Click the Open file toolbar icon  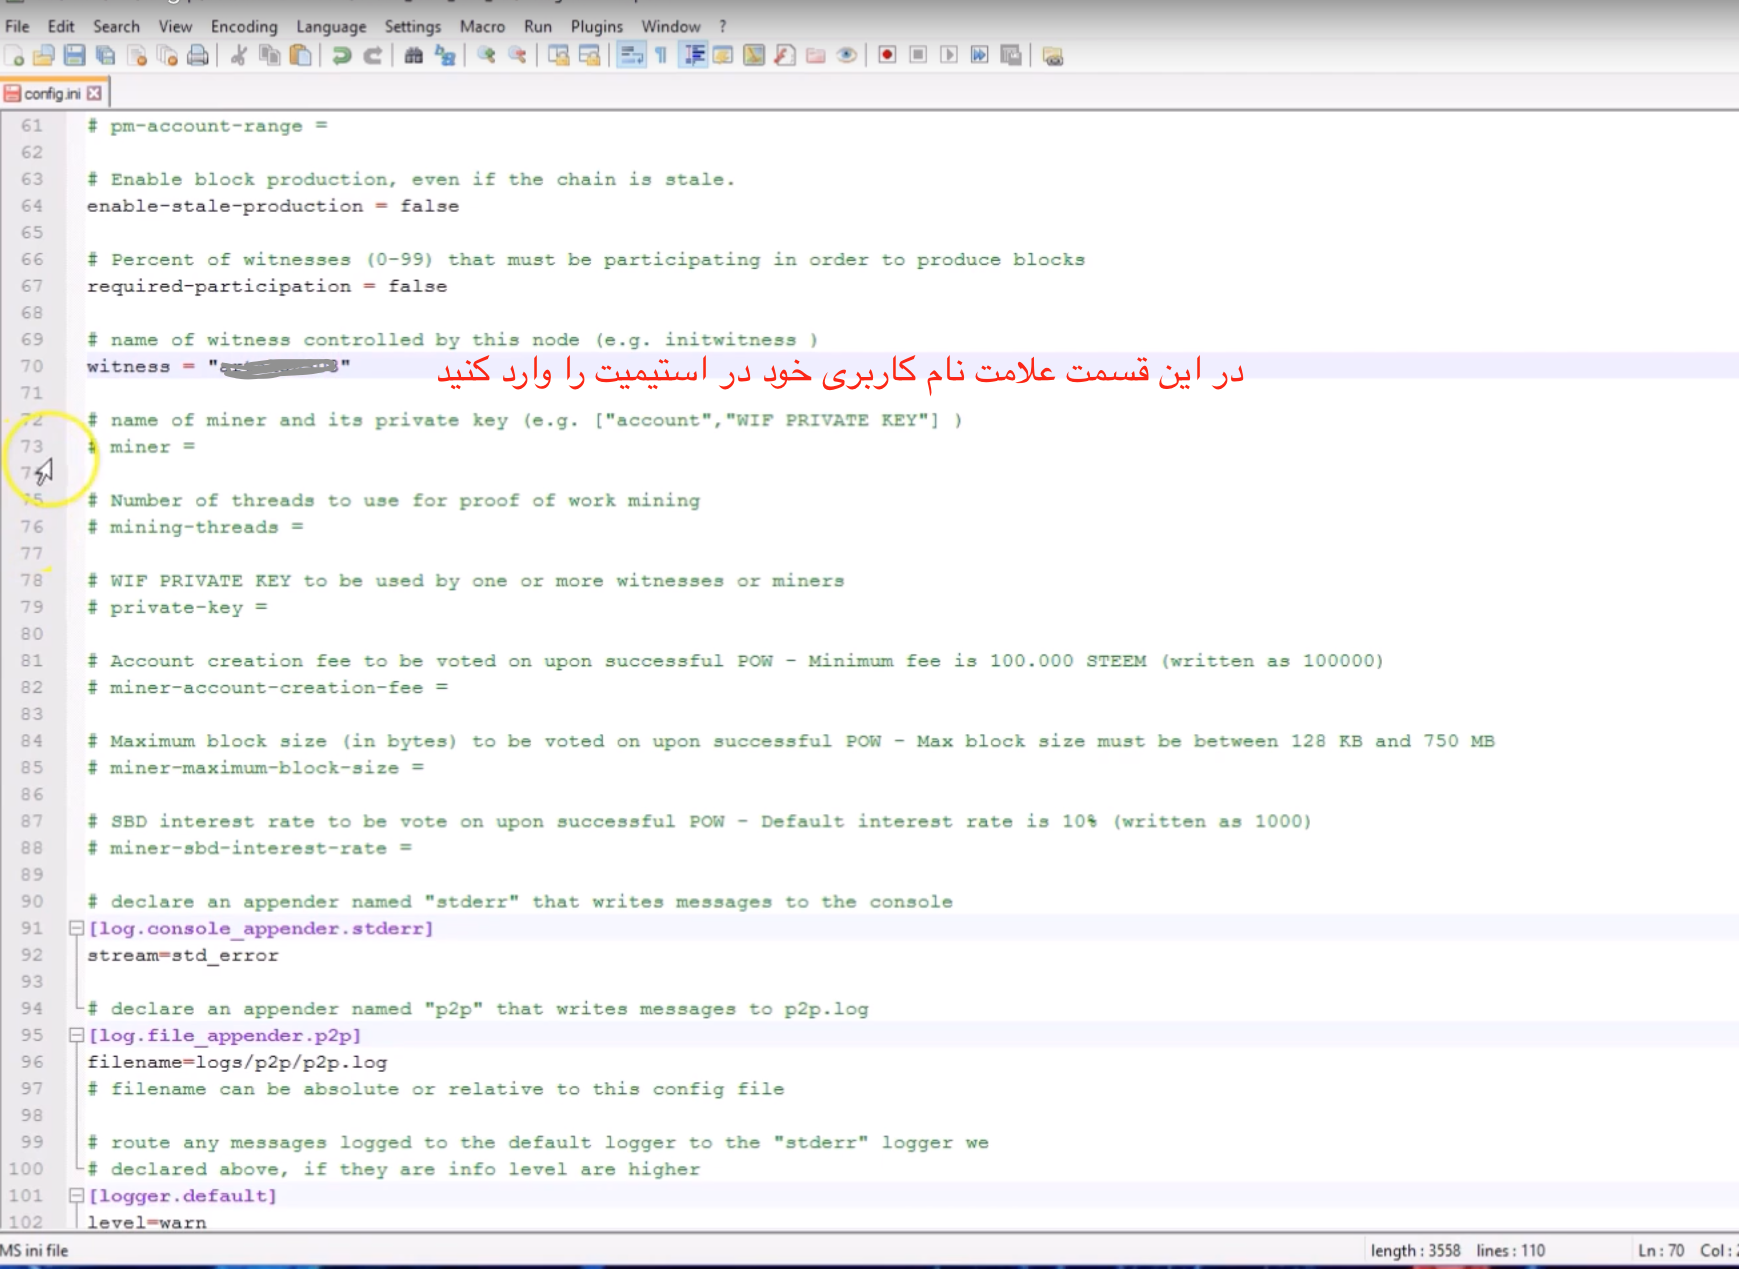coord(44,56)
